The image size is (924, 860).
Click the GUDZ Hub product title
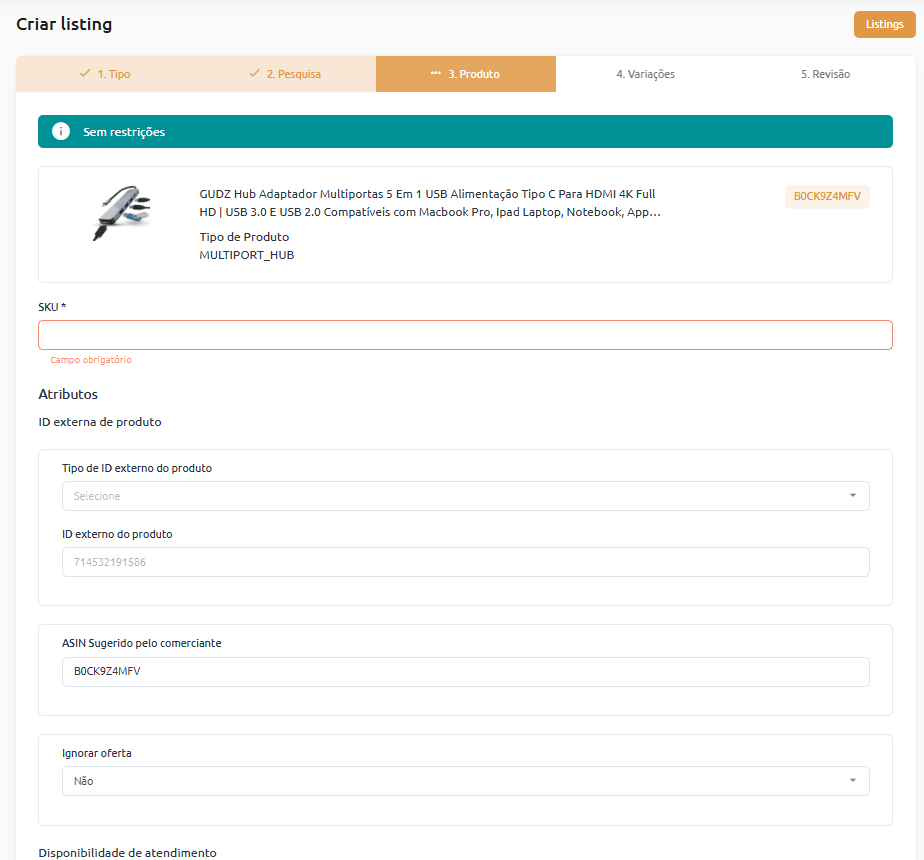pyautogui.click(x=429, y=203)
